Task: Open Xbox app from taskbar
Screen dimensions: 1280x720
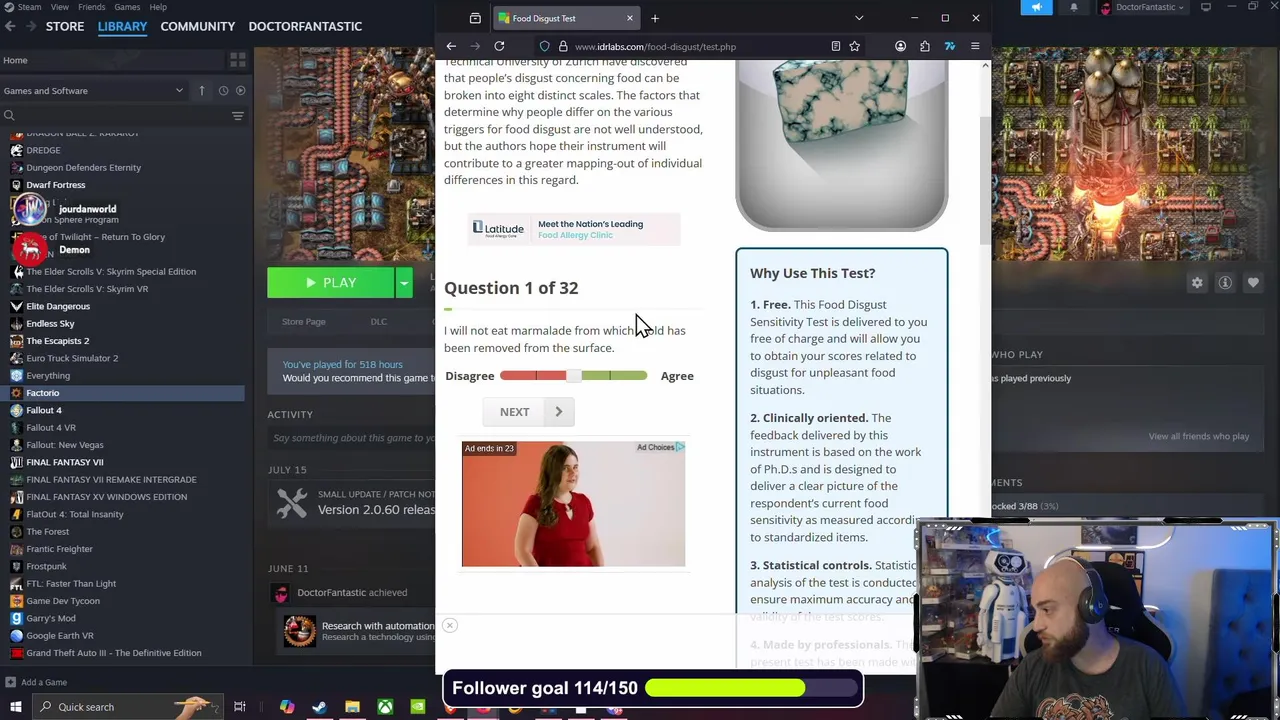Action: click(385, 707)
